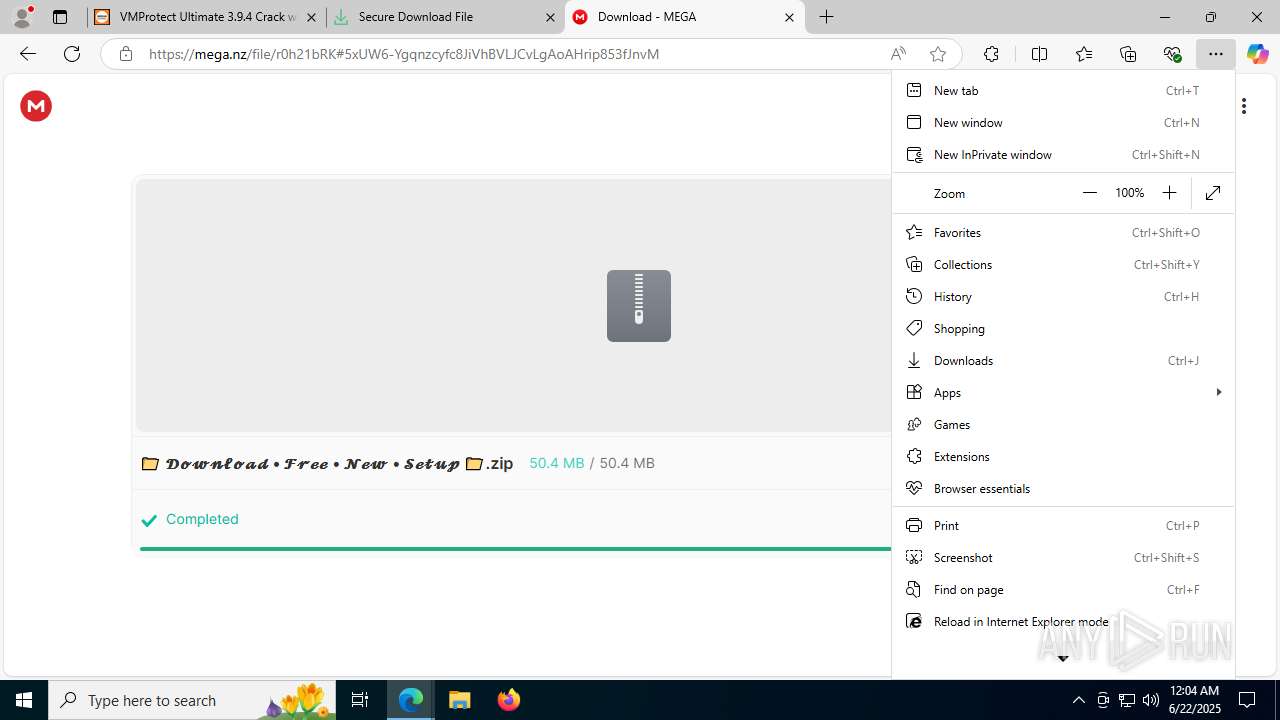Open Collections from the menu
Image resolution: width=1280 pixels, height=720 pixels.
[1063, 264]
